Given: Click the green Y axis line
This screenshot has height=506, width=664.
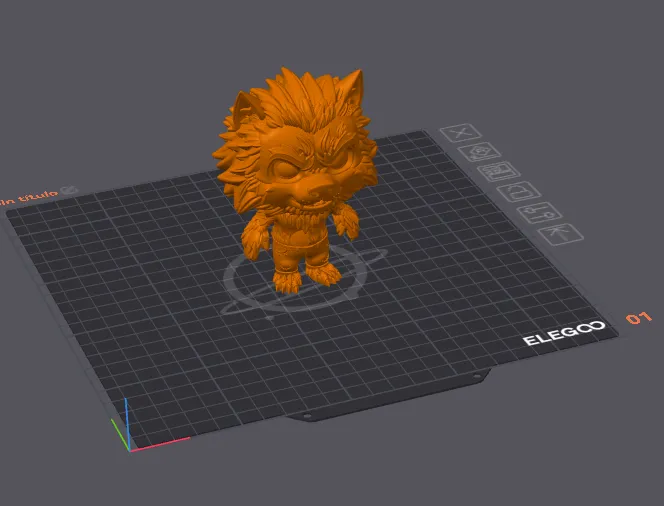Looking at the screenshot, I should pyautogui.click(x=120, y=434).
